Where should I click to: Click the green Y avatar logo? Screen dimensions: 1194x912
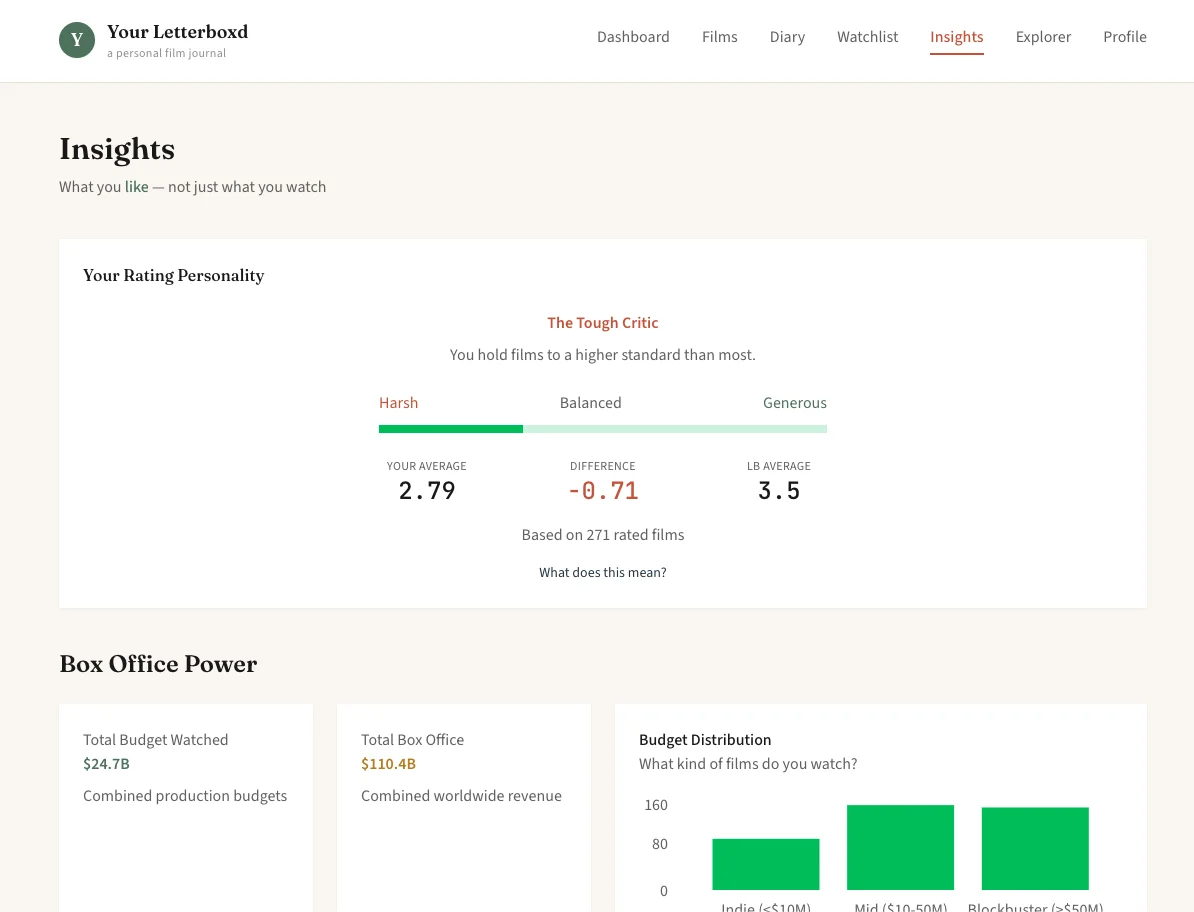pyautogui.click(x=77, y=40)
